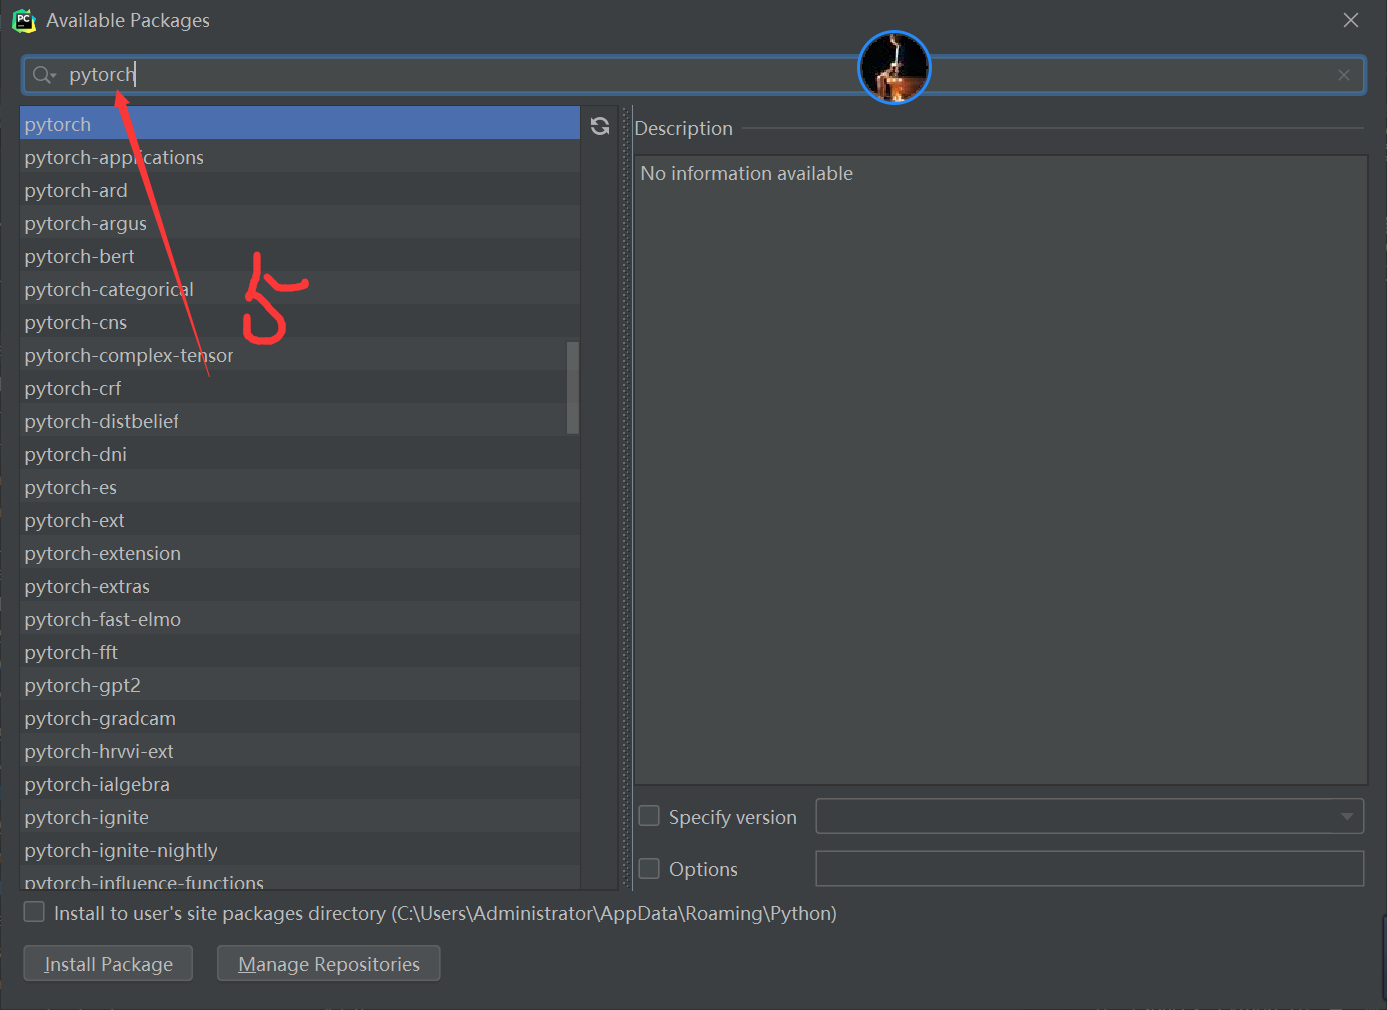Select pytorch-es in the list
1387x1010 pixels.
pyautogui.click(x=300, y=487)
